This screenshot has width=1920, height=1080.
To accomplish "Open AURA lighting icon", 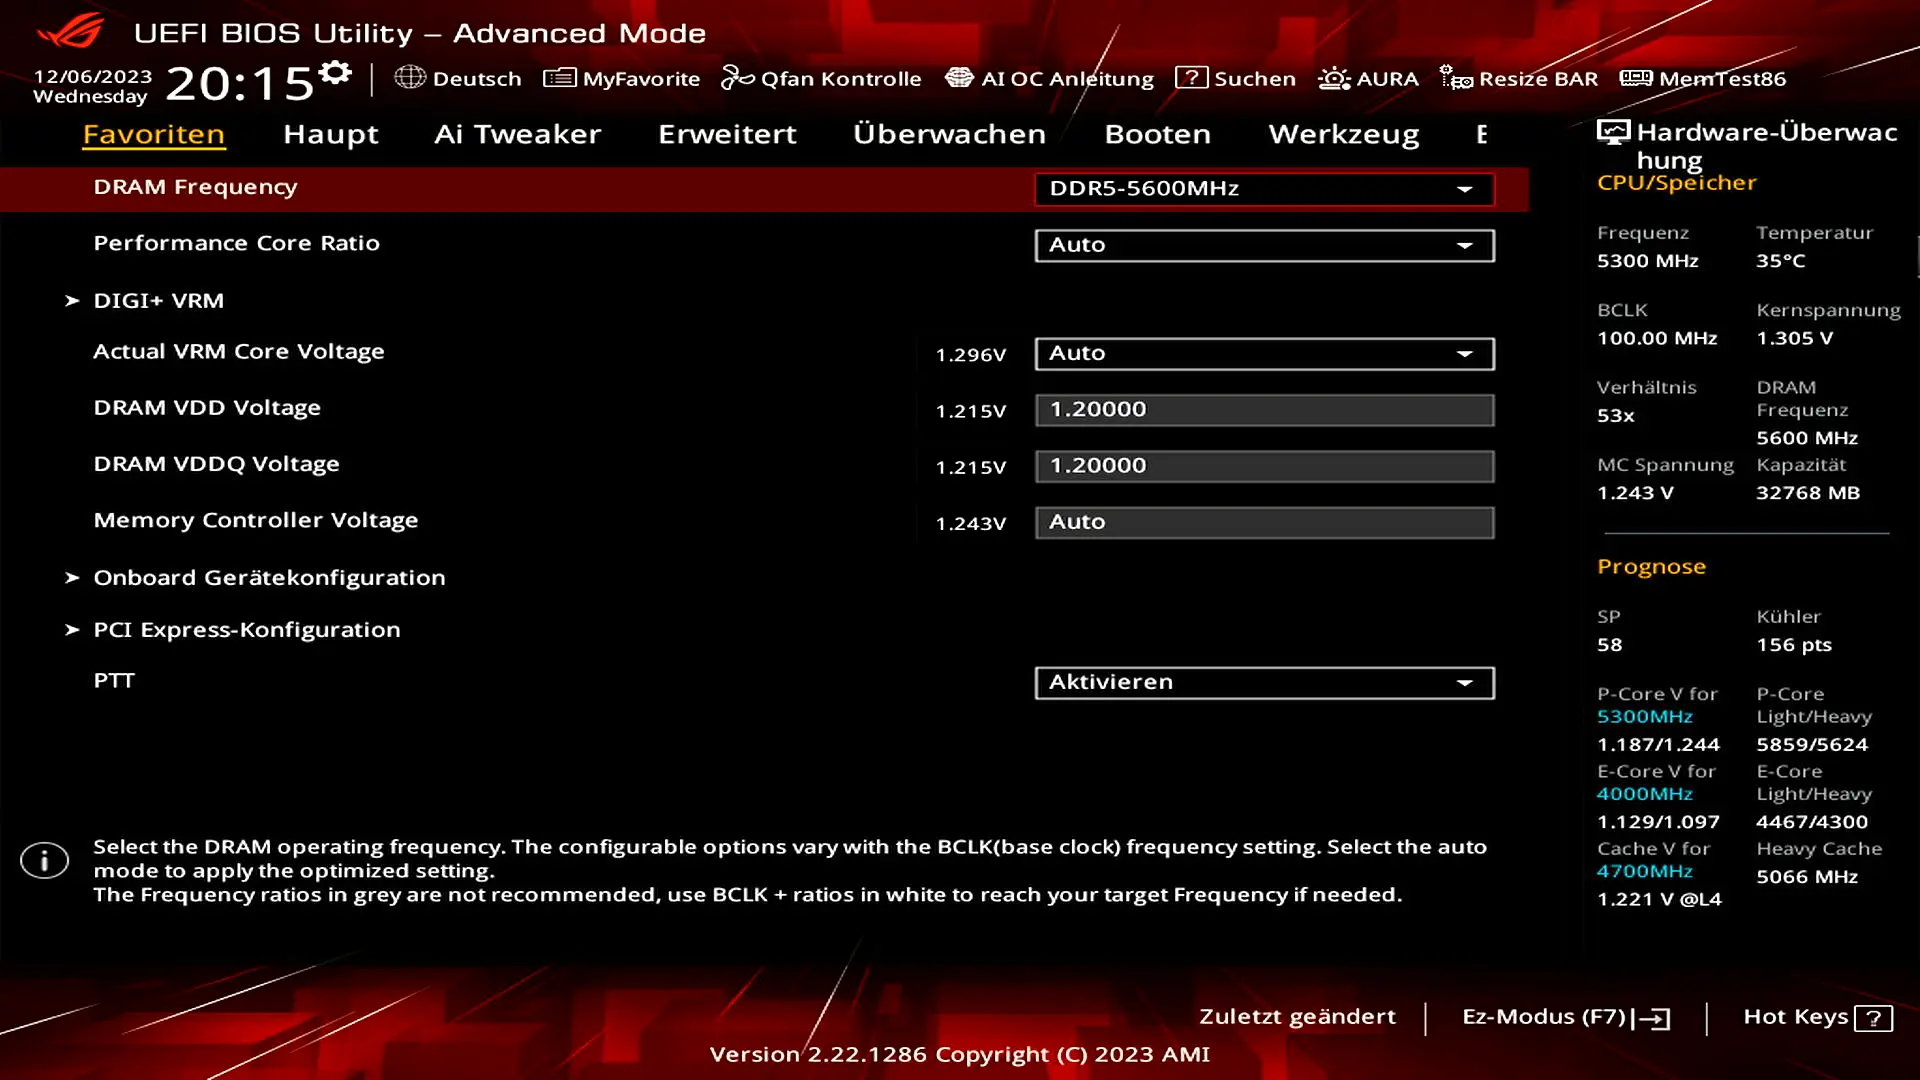I will point(1334,78).
